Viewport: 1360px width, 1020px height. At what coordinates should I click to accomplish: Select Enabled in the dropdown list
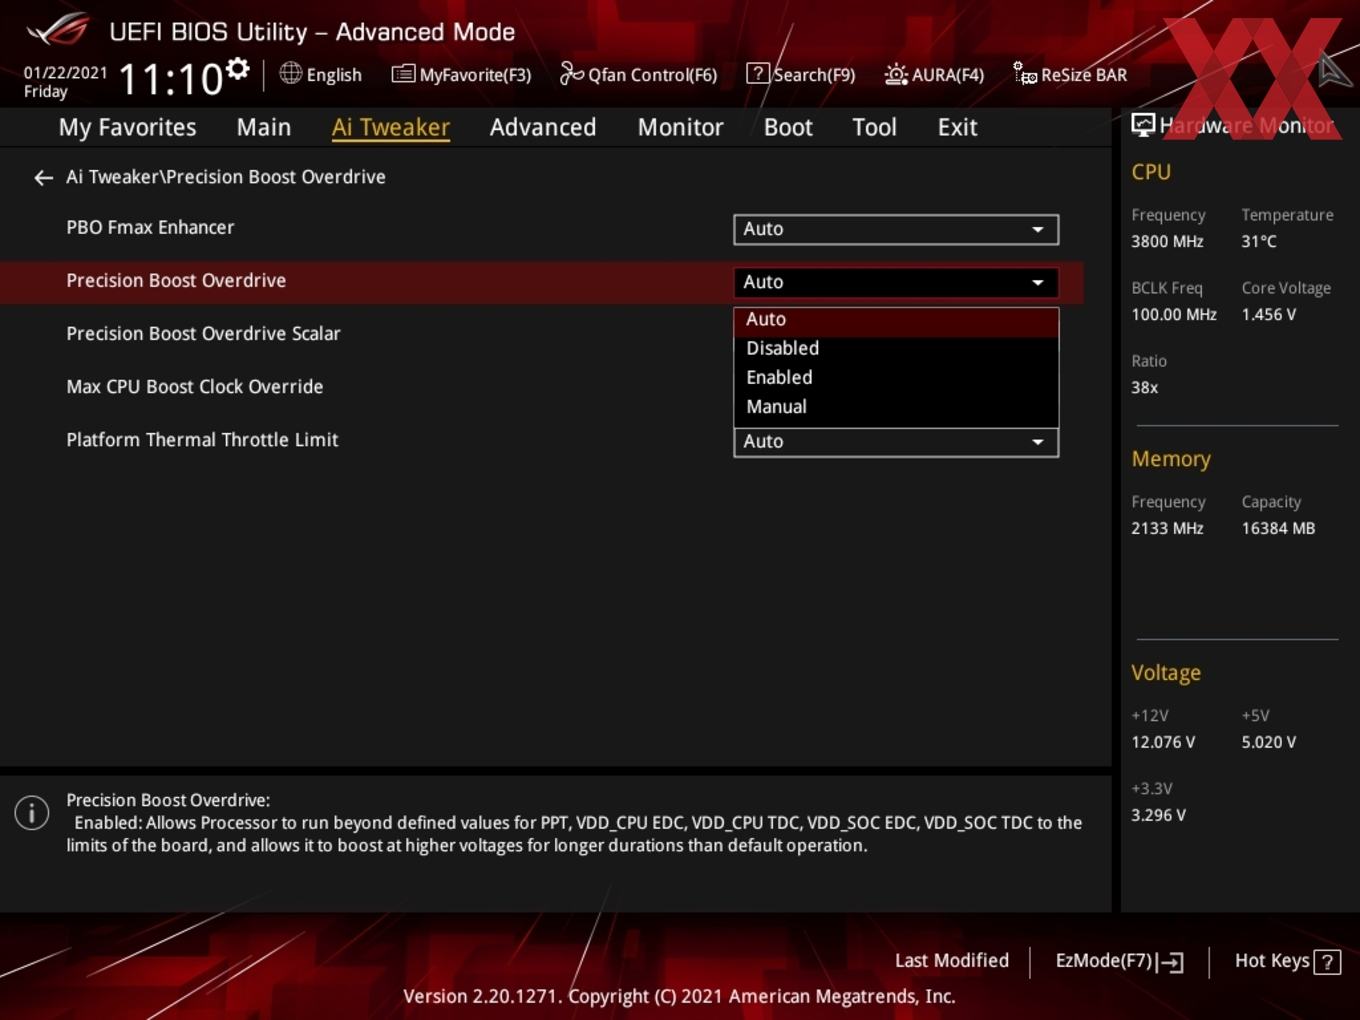(896, 377)
